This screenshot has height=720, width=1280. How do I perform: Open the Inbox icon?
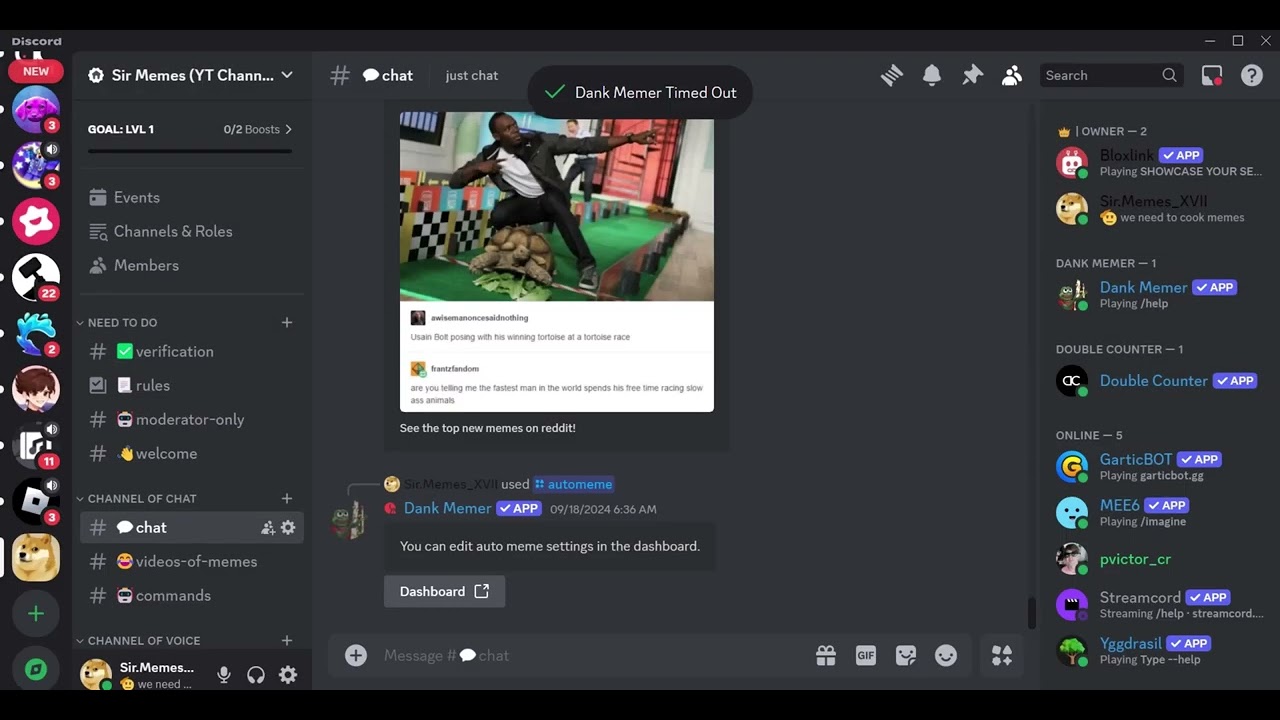click(1212, 75)
